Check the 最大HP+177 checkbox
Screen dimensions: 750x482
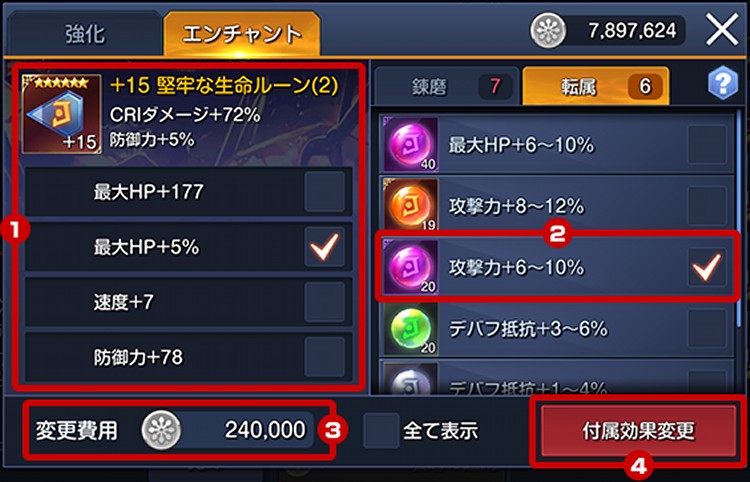coord(325,192)
